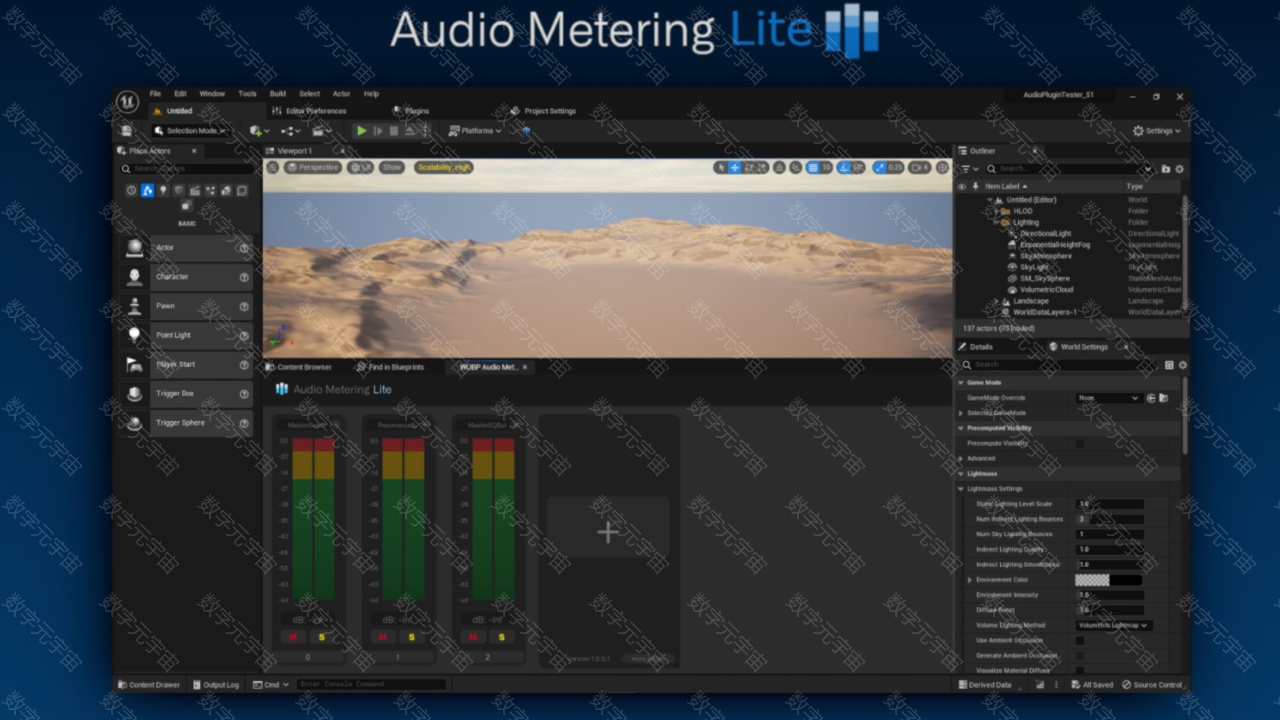
Task: Click the console command input field
Action: pos(371,685)
